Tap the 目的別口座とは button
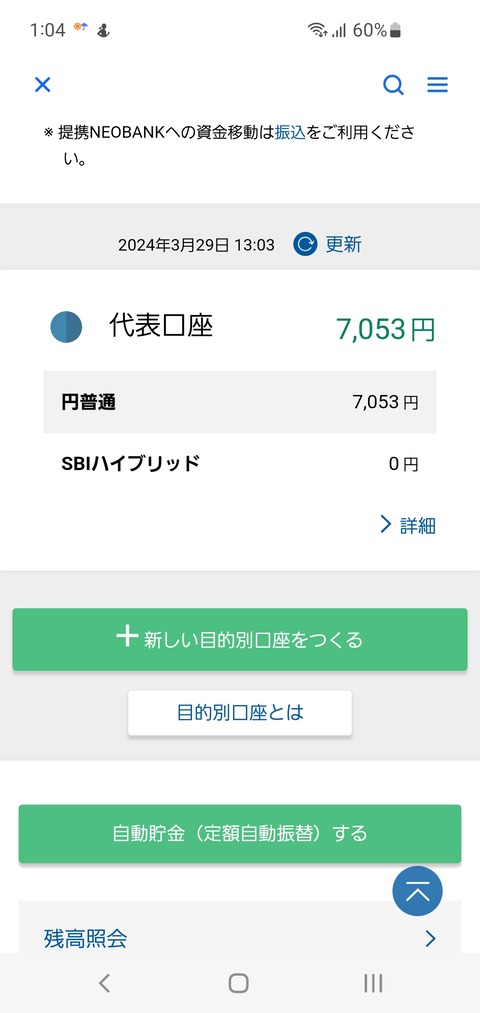Image resolution: width=480 pixels, height=1013 pixels. pyautogui.click(x=240, y=713)
